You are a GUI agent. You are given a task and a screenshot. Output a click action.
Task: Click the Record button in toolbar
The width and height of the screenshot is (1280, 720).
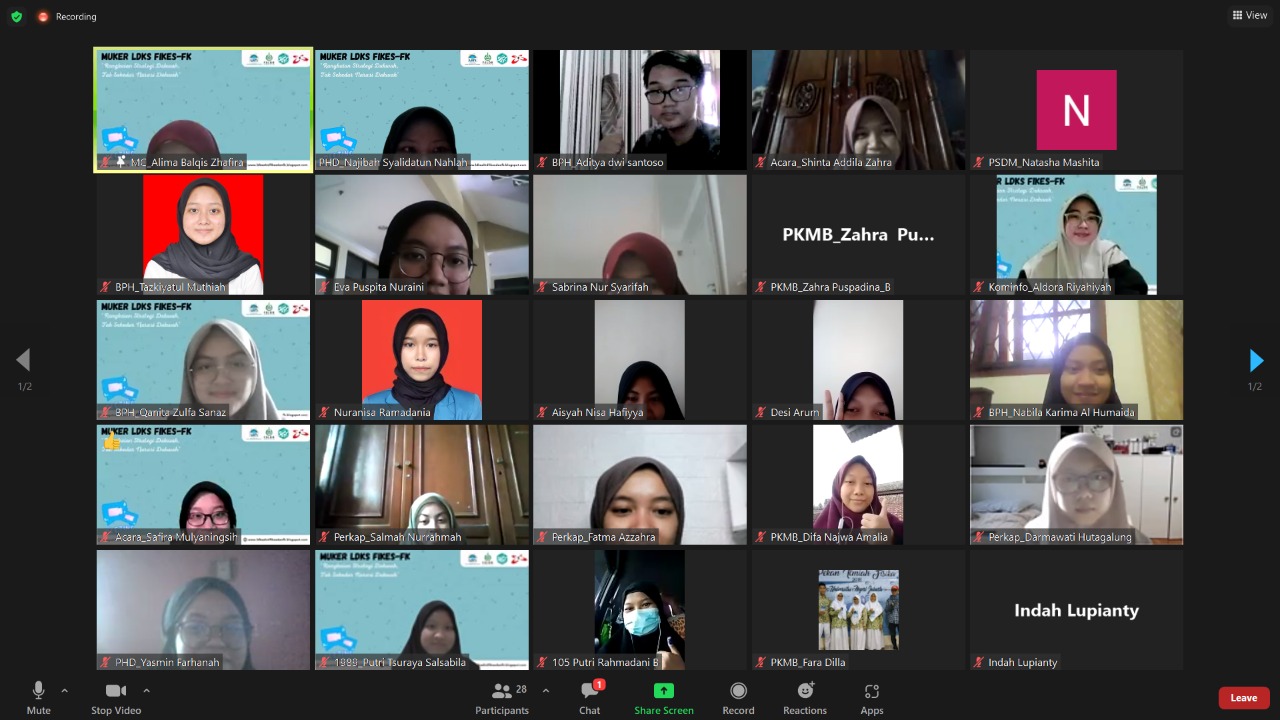[x=738, y=698]
